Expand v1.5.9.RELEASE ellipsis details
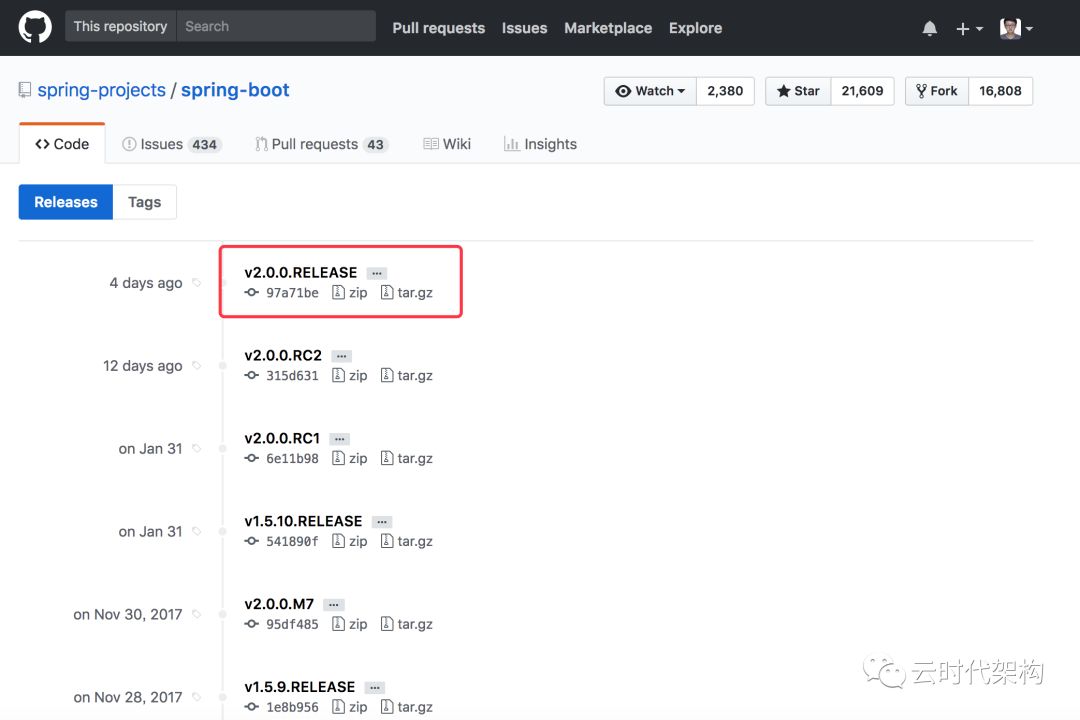The width and height of the screenshot is (1080, 720). tap(375, 688)
